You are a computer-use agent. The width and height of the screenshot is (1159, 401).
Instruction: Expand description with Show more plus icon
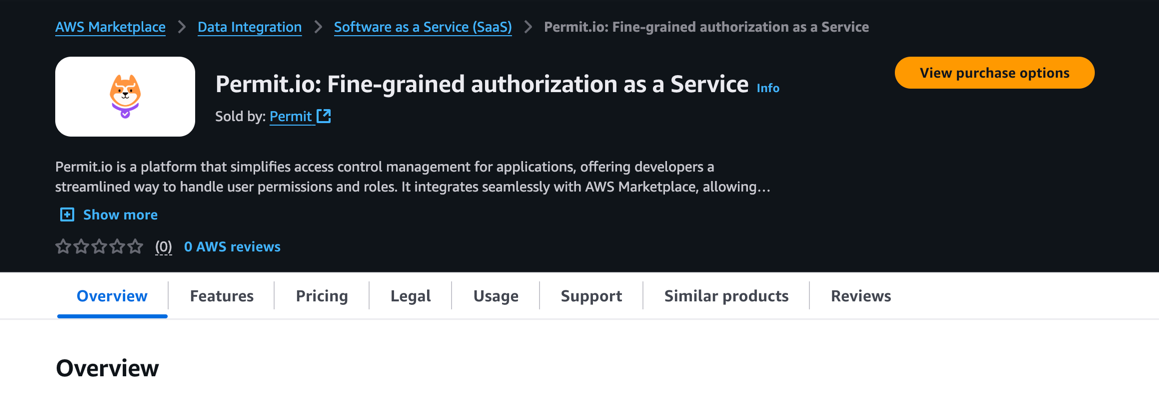pyautogui.click(x=67, y=215)
